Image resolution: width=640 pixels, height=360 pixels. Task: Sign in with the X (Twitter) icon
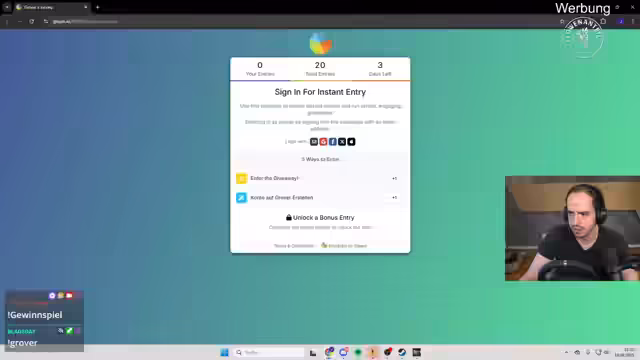342,142
